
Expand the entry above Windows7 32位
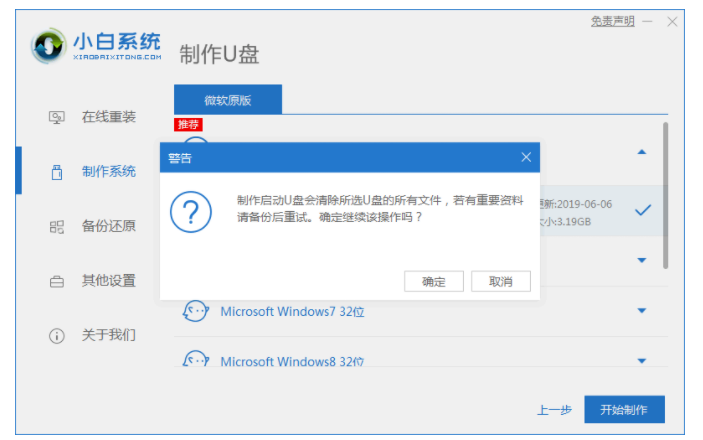642,260
